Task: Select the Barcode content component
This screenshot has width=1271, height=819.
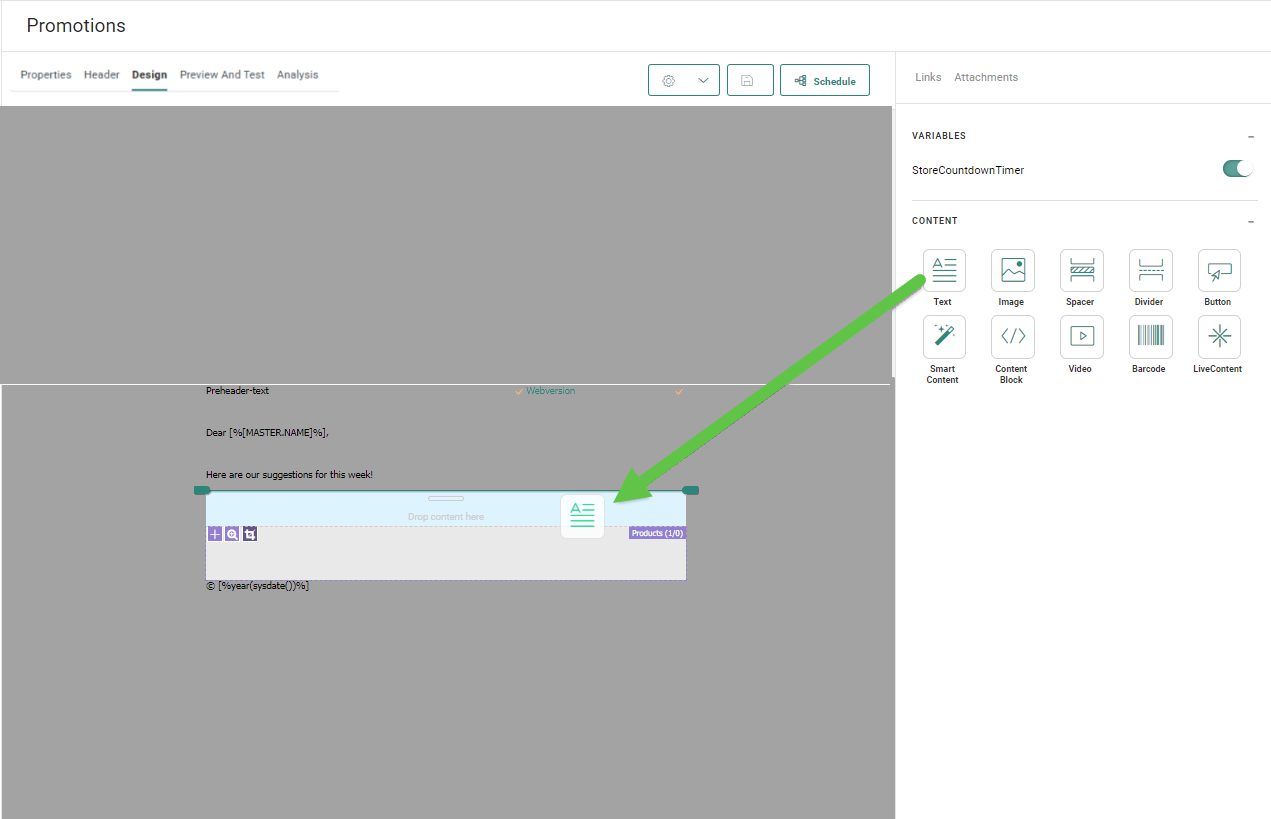Action: pos(1150,337)
